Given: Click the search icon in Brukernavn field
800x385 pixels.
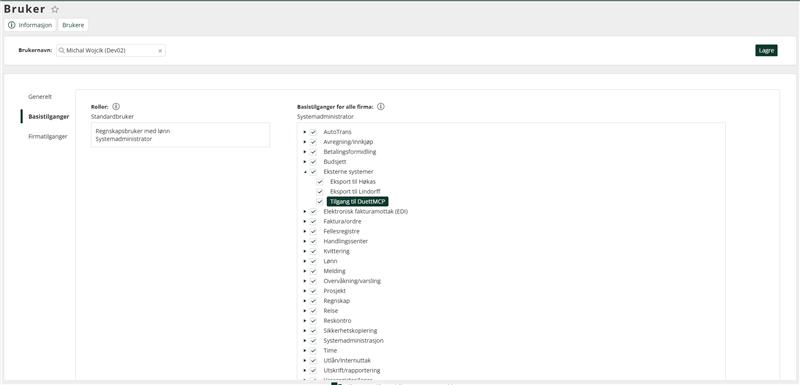Looking at the screenshot, I should click(x=62, y=50).
